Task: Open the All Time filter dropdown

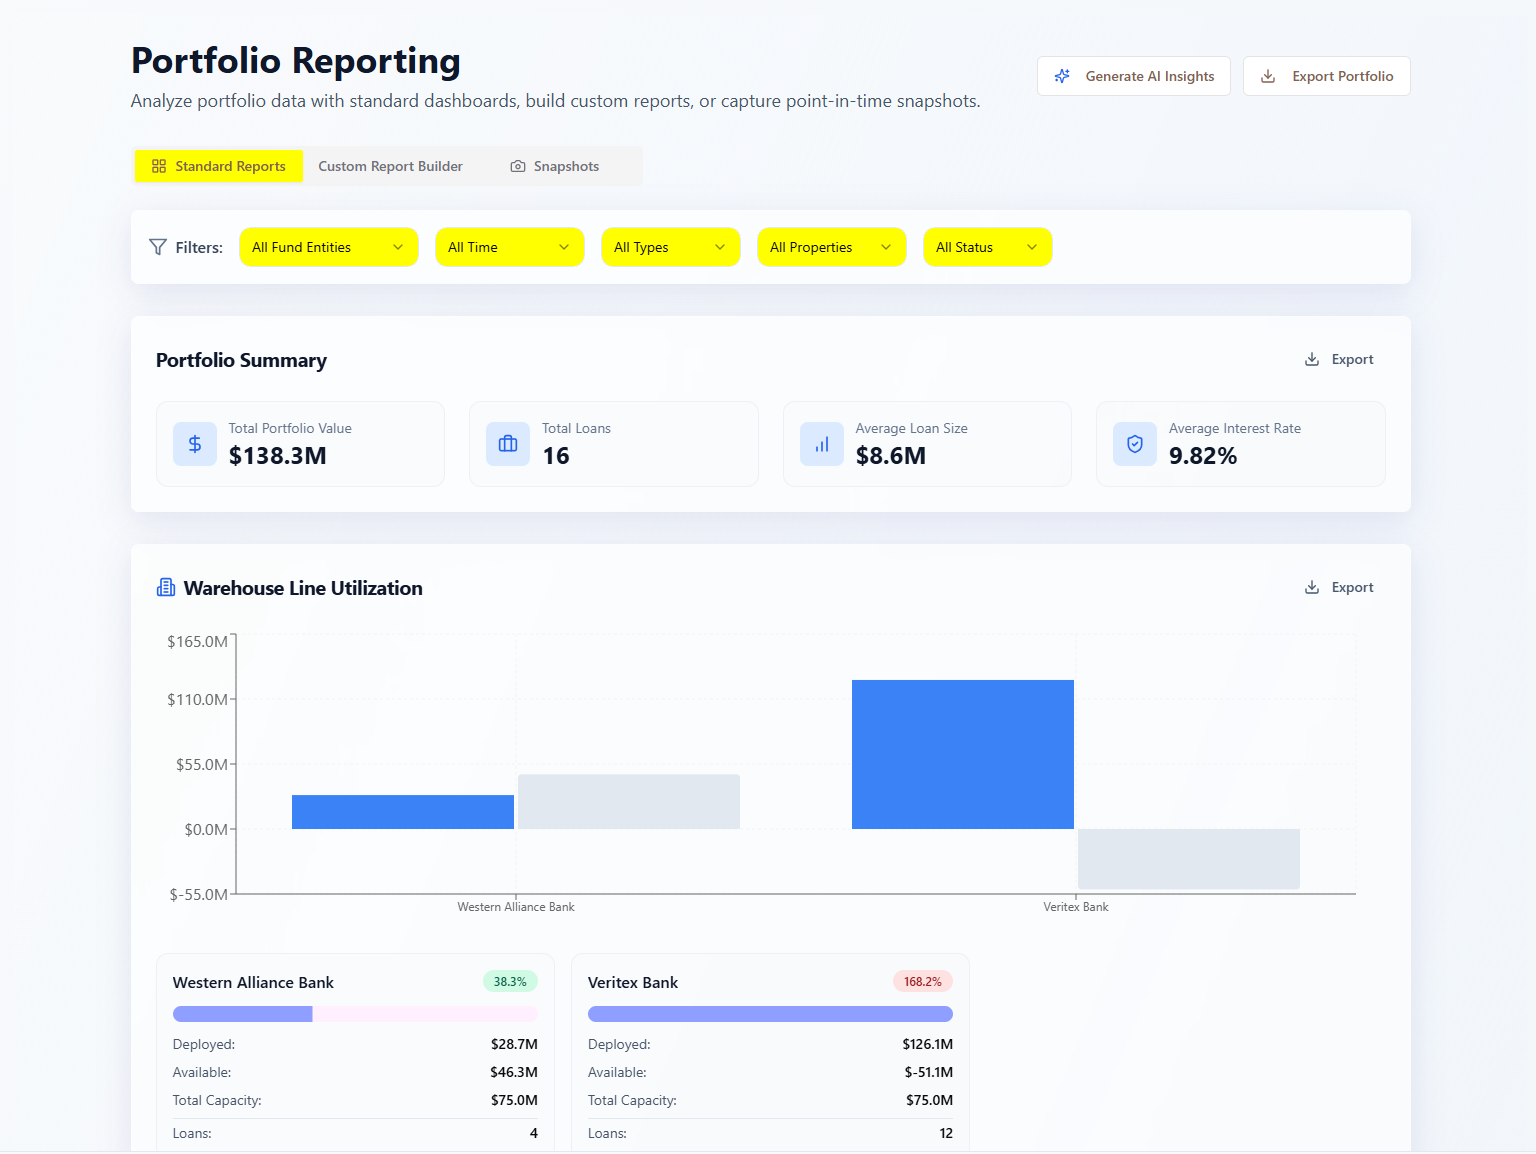Action: pyautogui.click(x=509, y=246)
